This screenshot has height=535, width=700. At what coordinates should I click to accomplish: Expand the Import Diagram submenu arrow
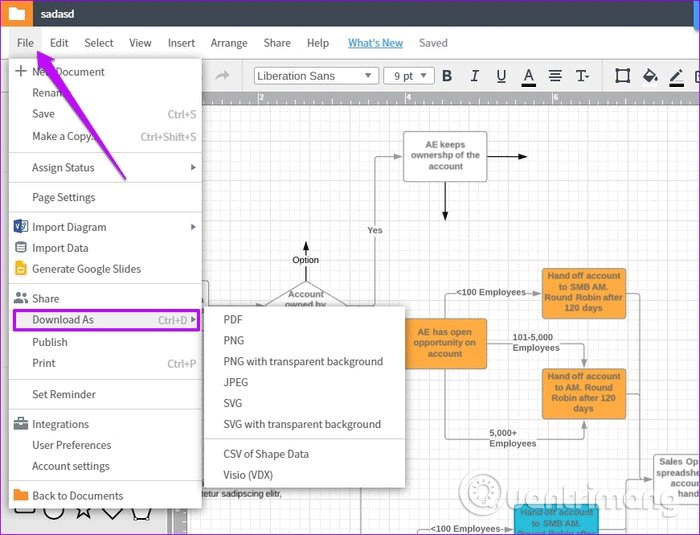point(193,227)
